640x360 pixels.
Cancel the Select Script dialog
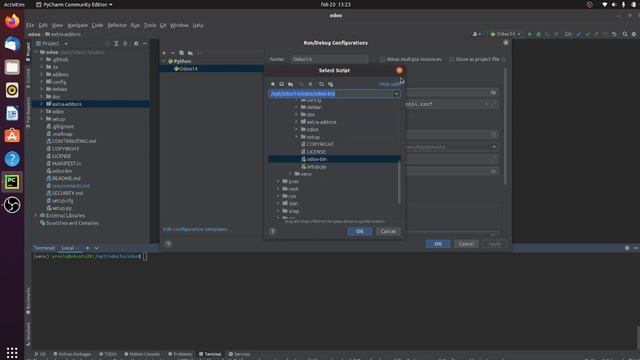(x=388, y=231)
